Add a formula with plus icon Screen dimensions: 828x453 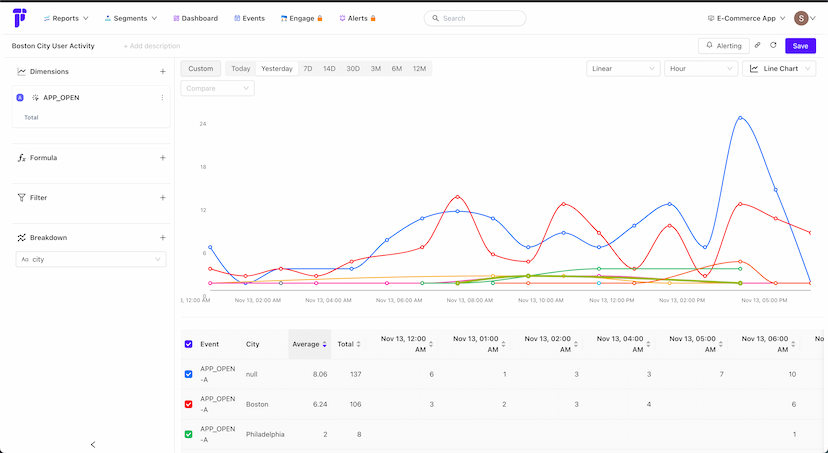coord(163,158)
